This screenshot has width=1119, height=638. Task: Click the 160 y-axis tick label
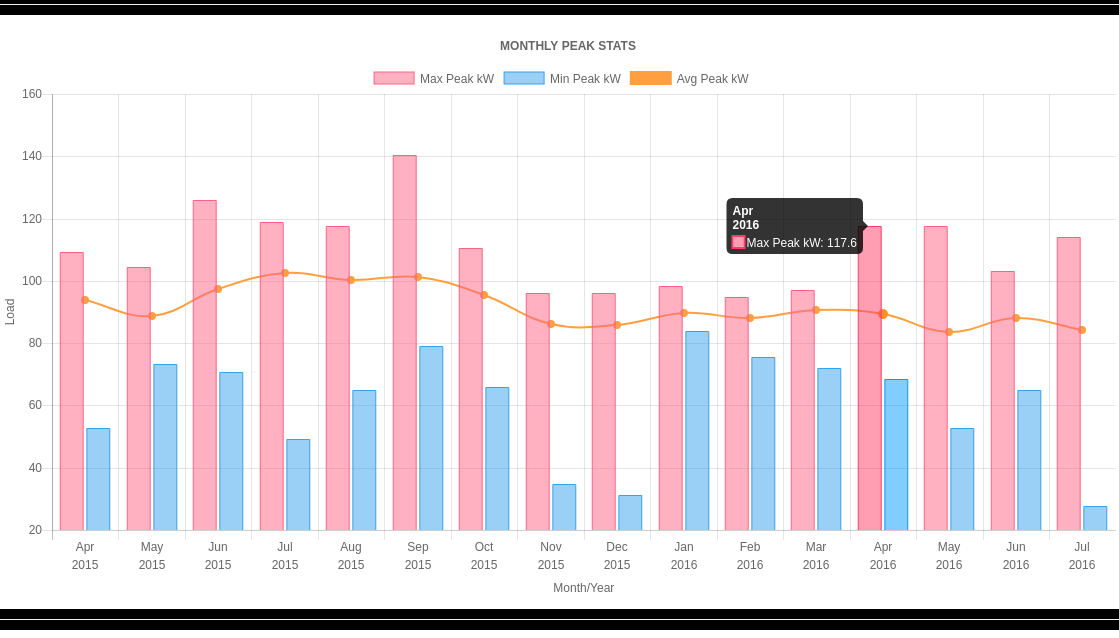(x=32, y=94)
